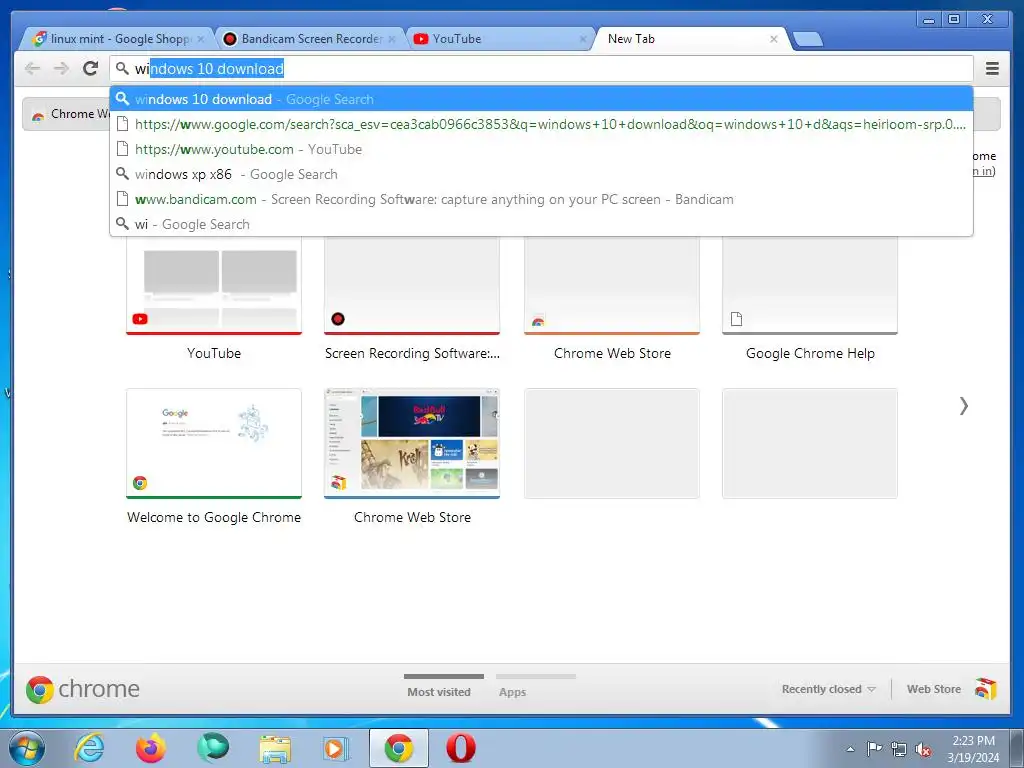Open the Windows Start menu
The height and width of the screenshot is (768, 1024).
[x=27, y=748]
